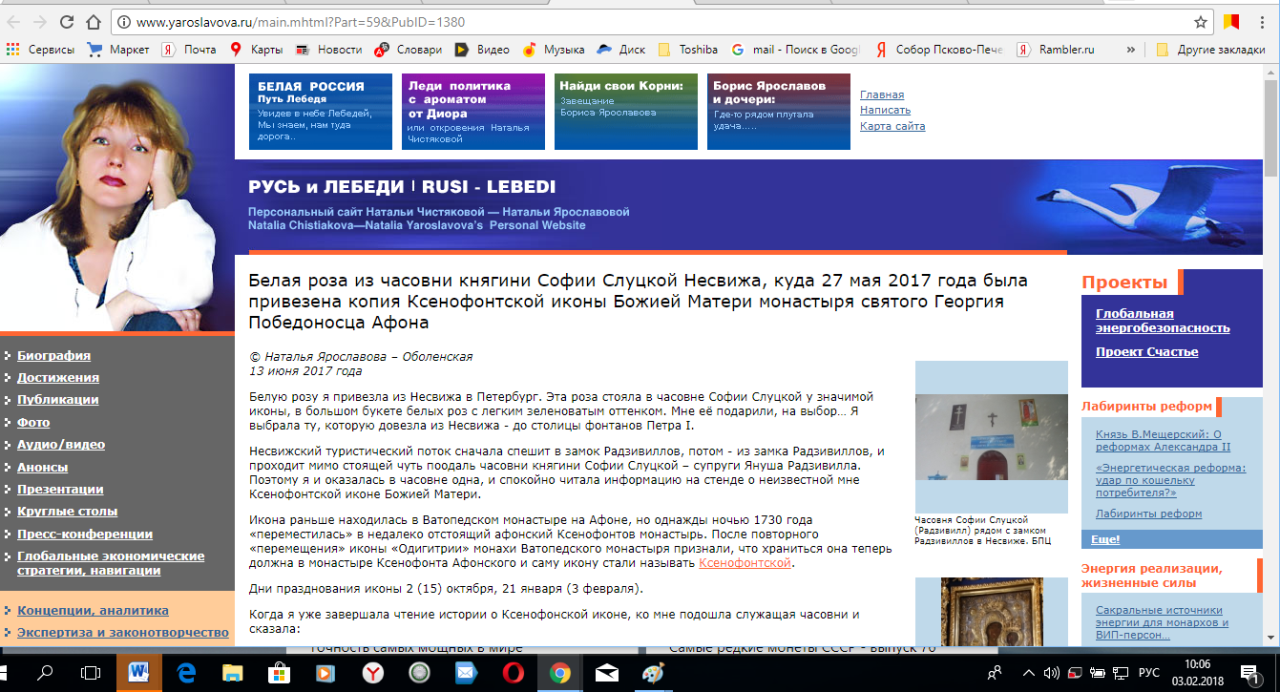This screenshot has width=1280, height=692.
Task: Open the Paint app in the taskbar
Action: click(x=654, y=673)
